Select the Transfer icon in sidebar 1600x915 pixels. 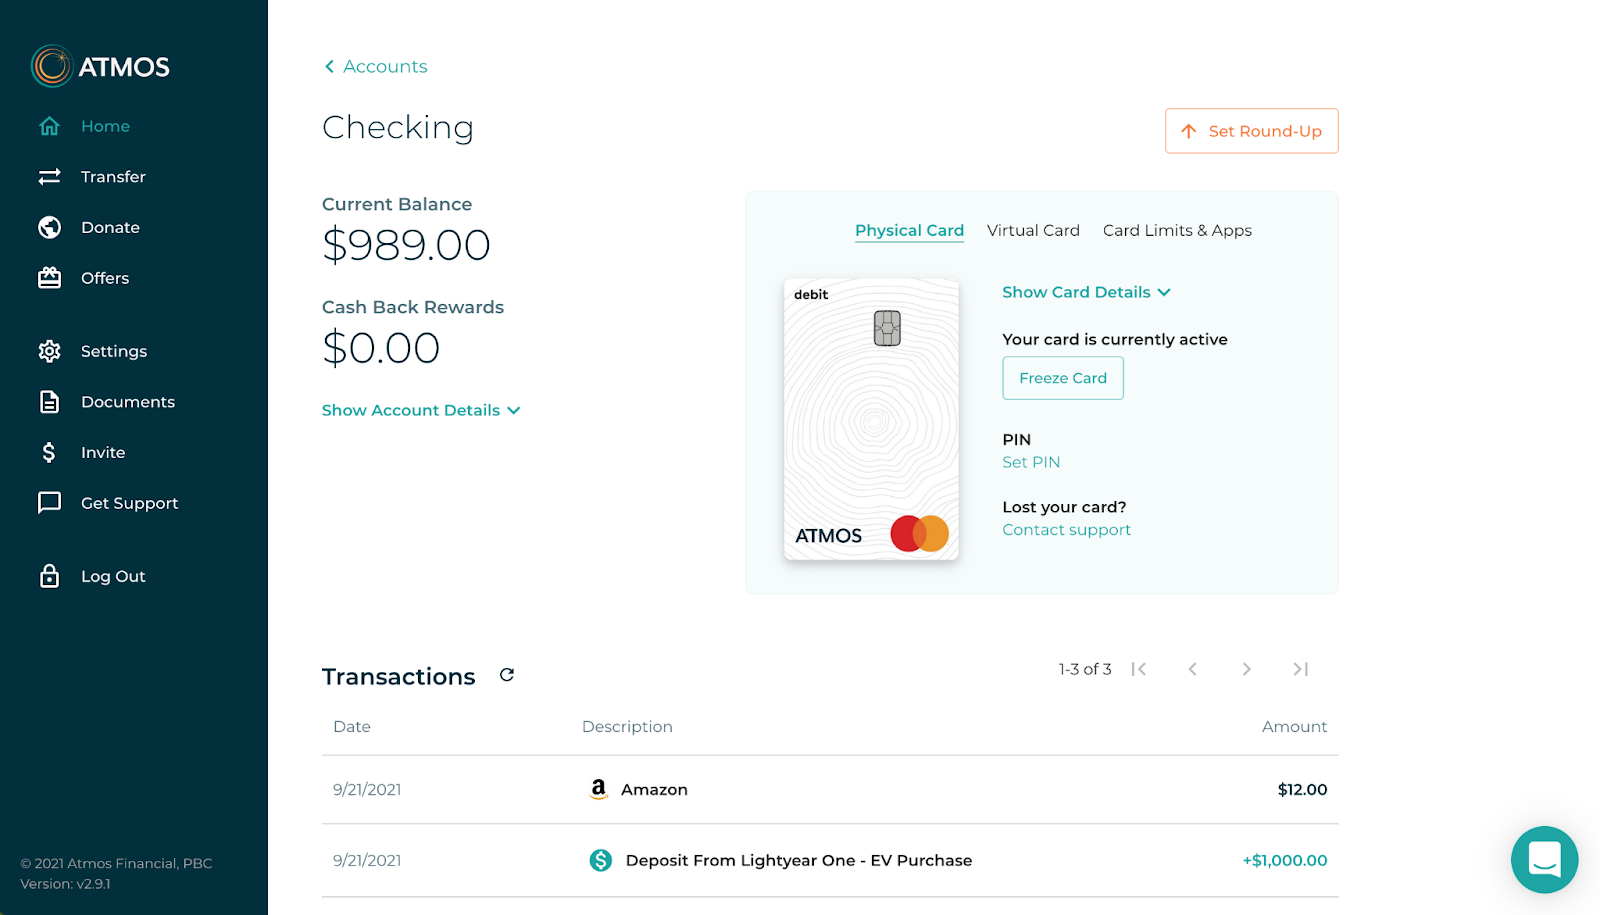[49, 176]
